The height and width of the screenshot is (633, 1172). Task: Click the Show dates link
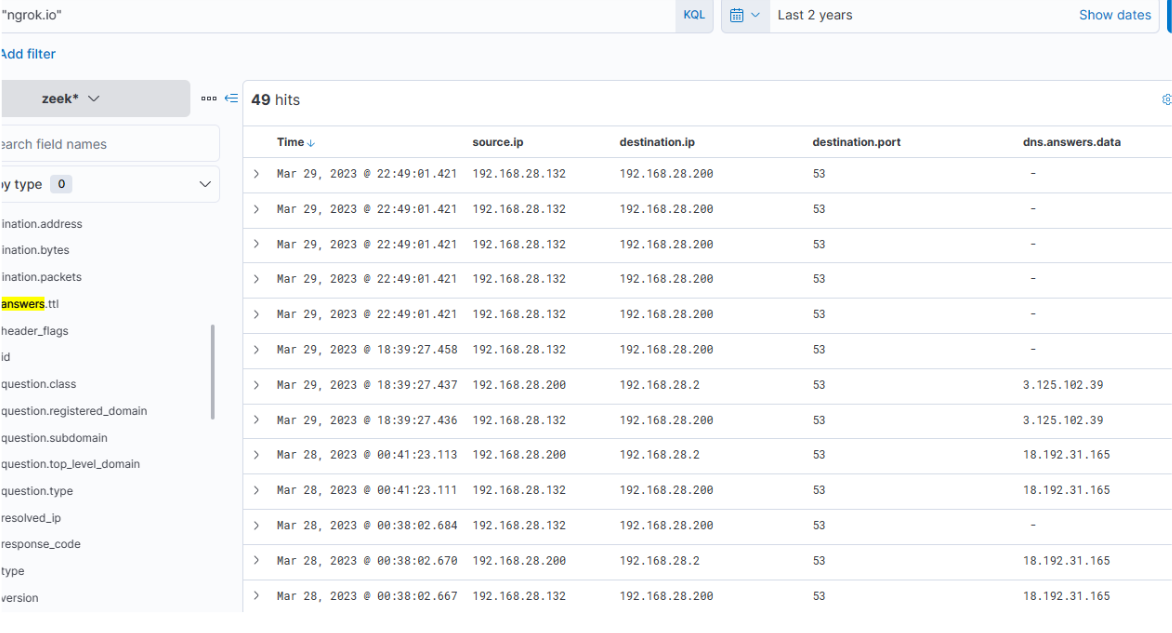point(1114,15)
